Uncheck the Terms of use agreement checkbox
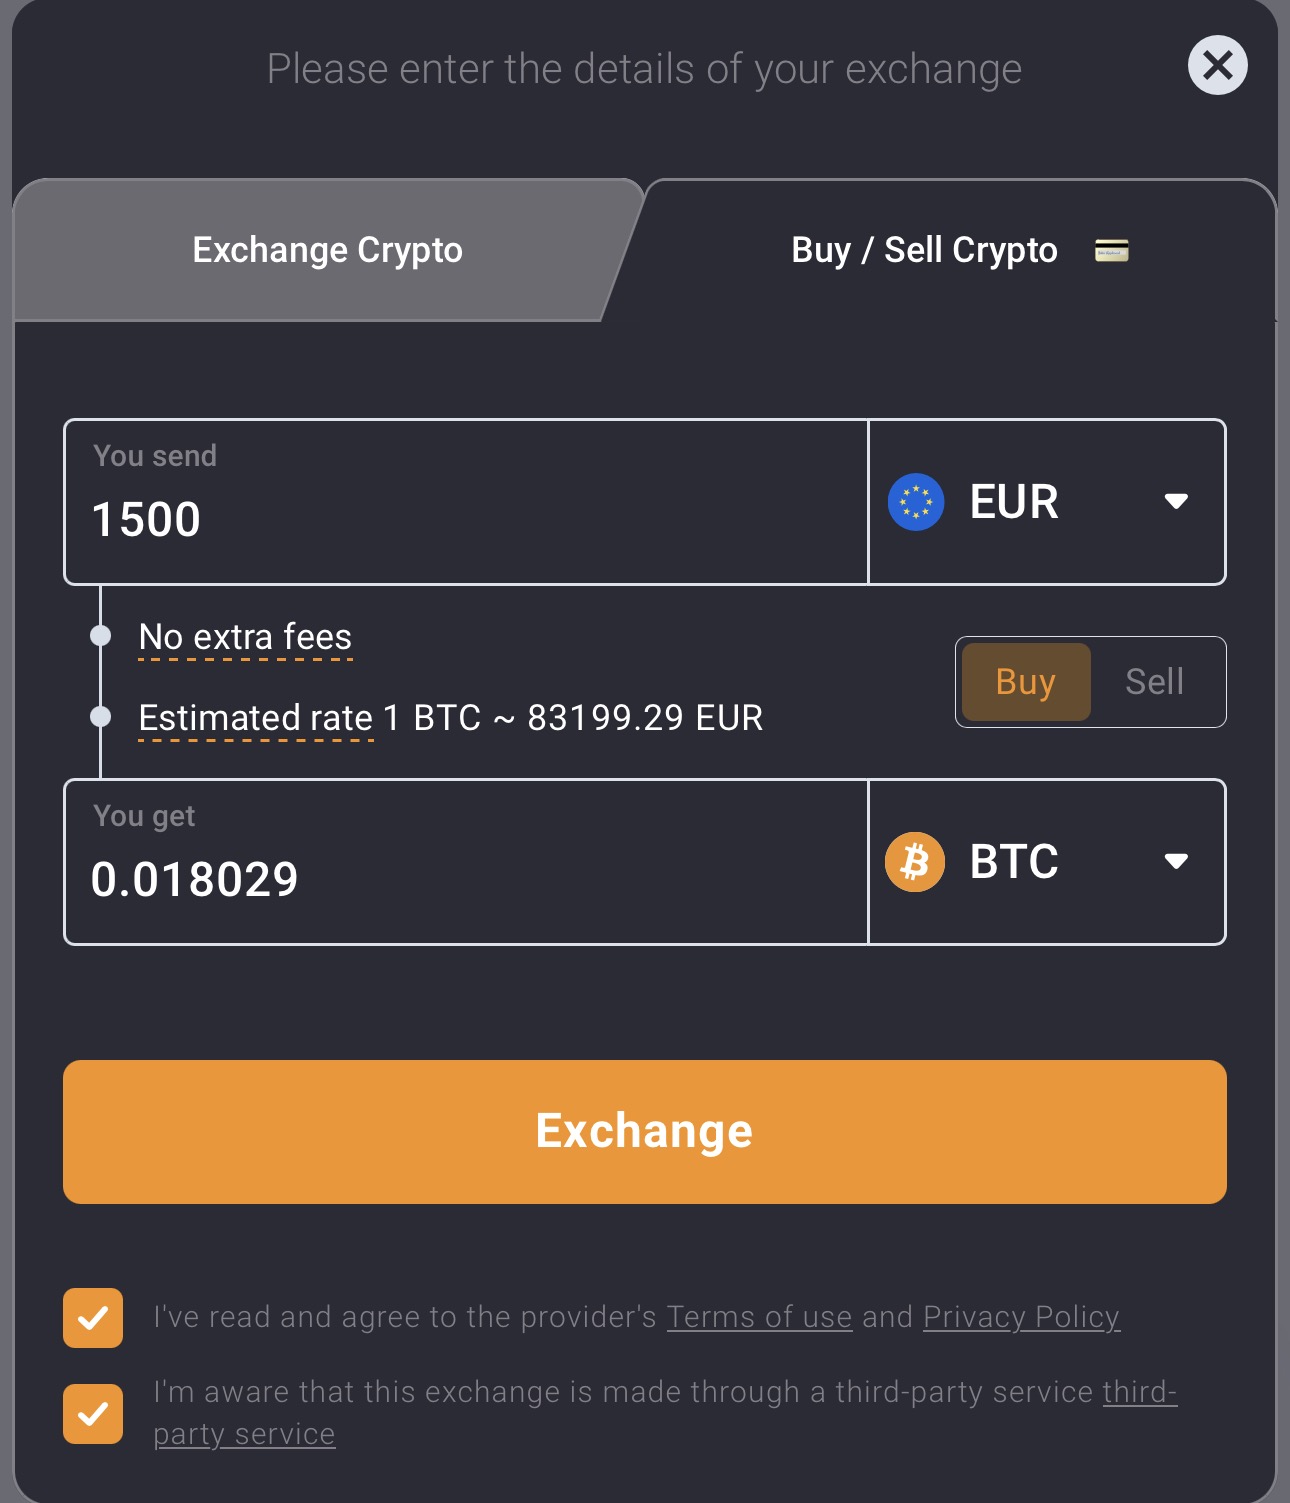Image resolution: width=1290 pixels, height=1503 pixels. point(93,1318)
